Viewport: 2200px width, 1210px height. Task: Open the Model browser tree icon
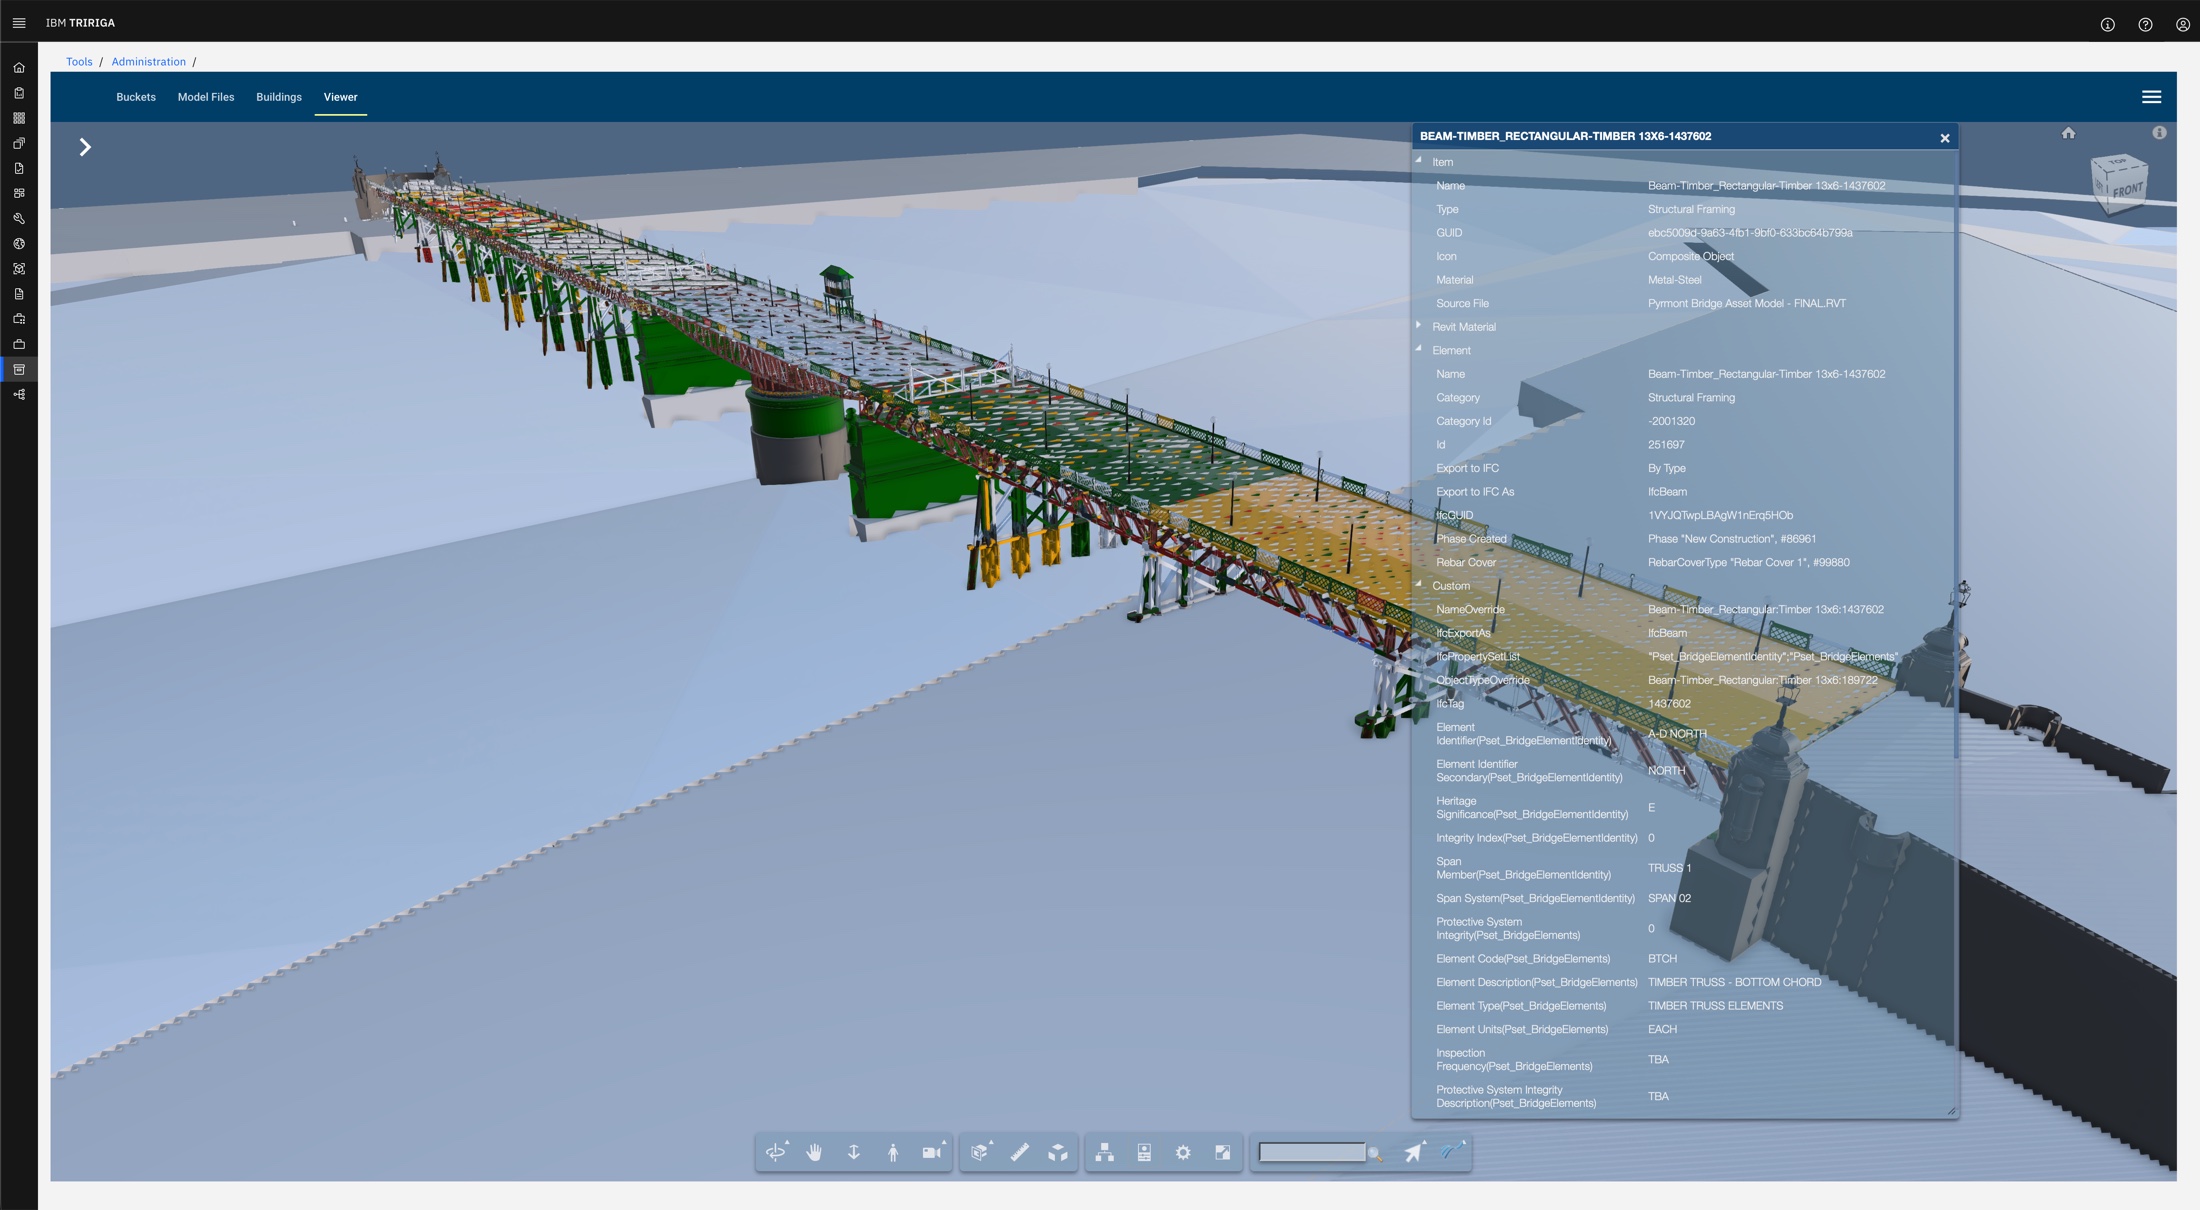(x=1105, y=1152)
